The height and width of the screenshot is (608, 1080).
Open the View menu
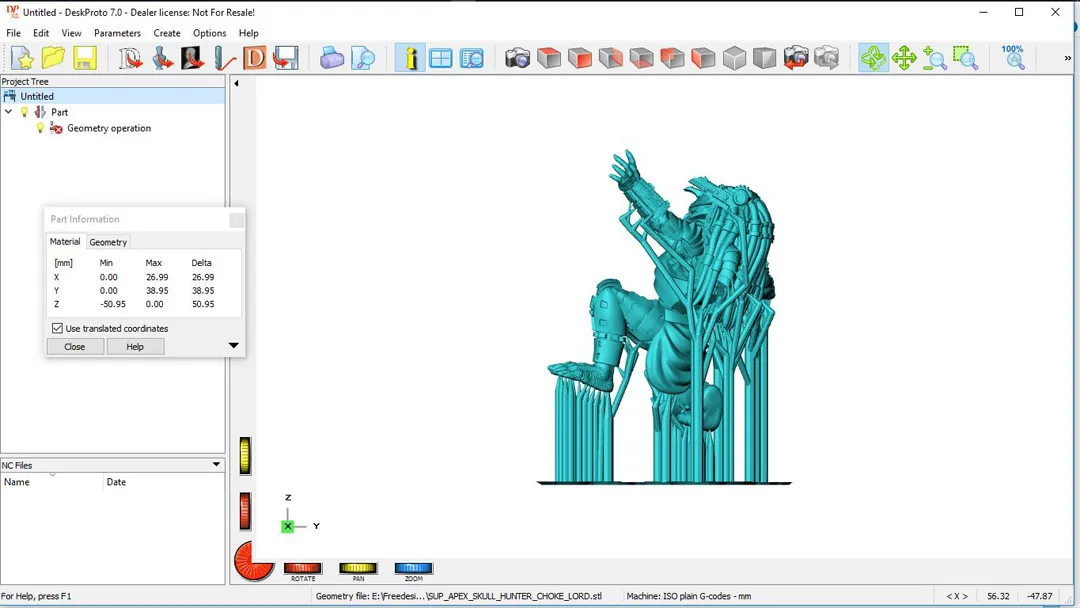click(71, 33)
